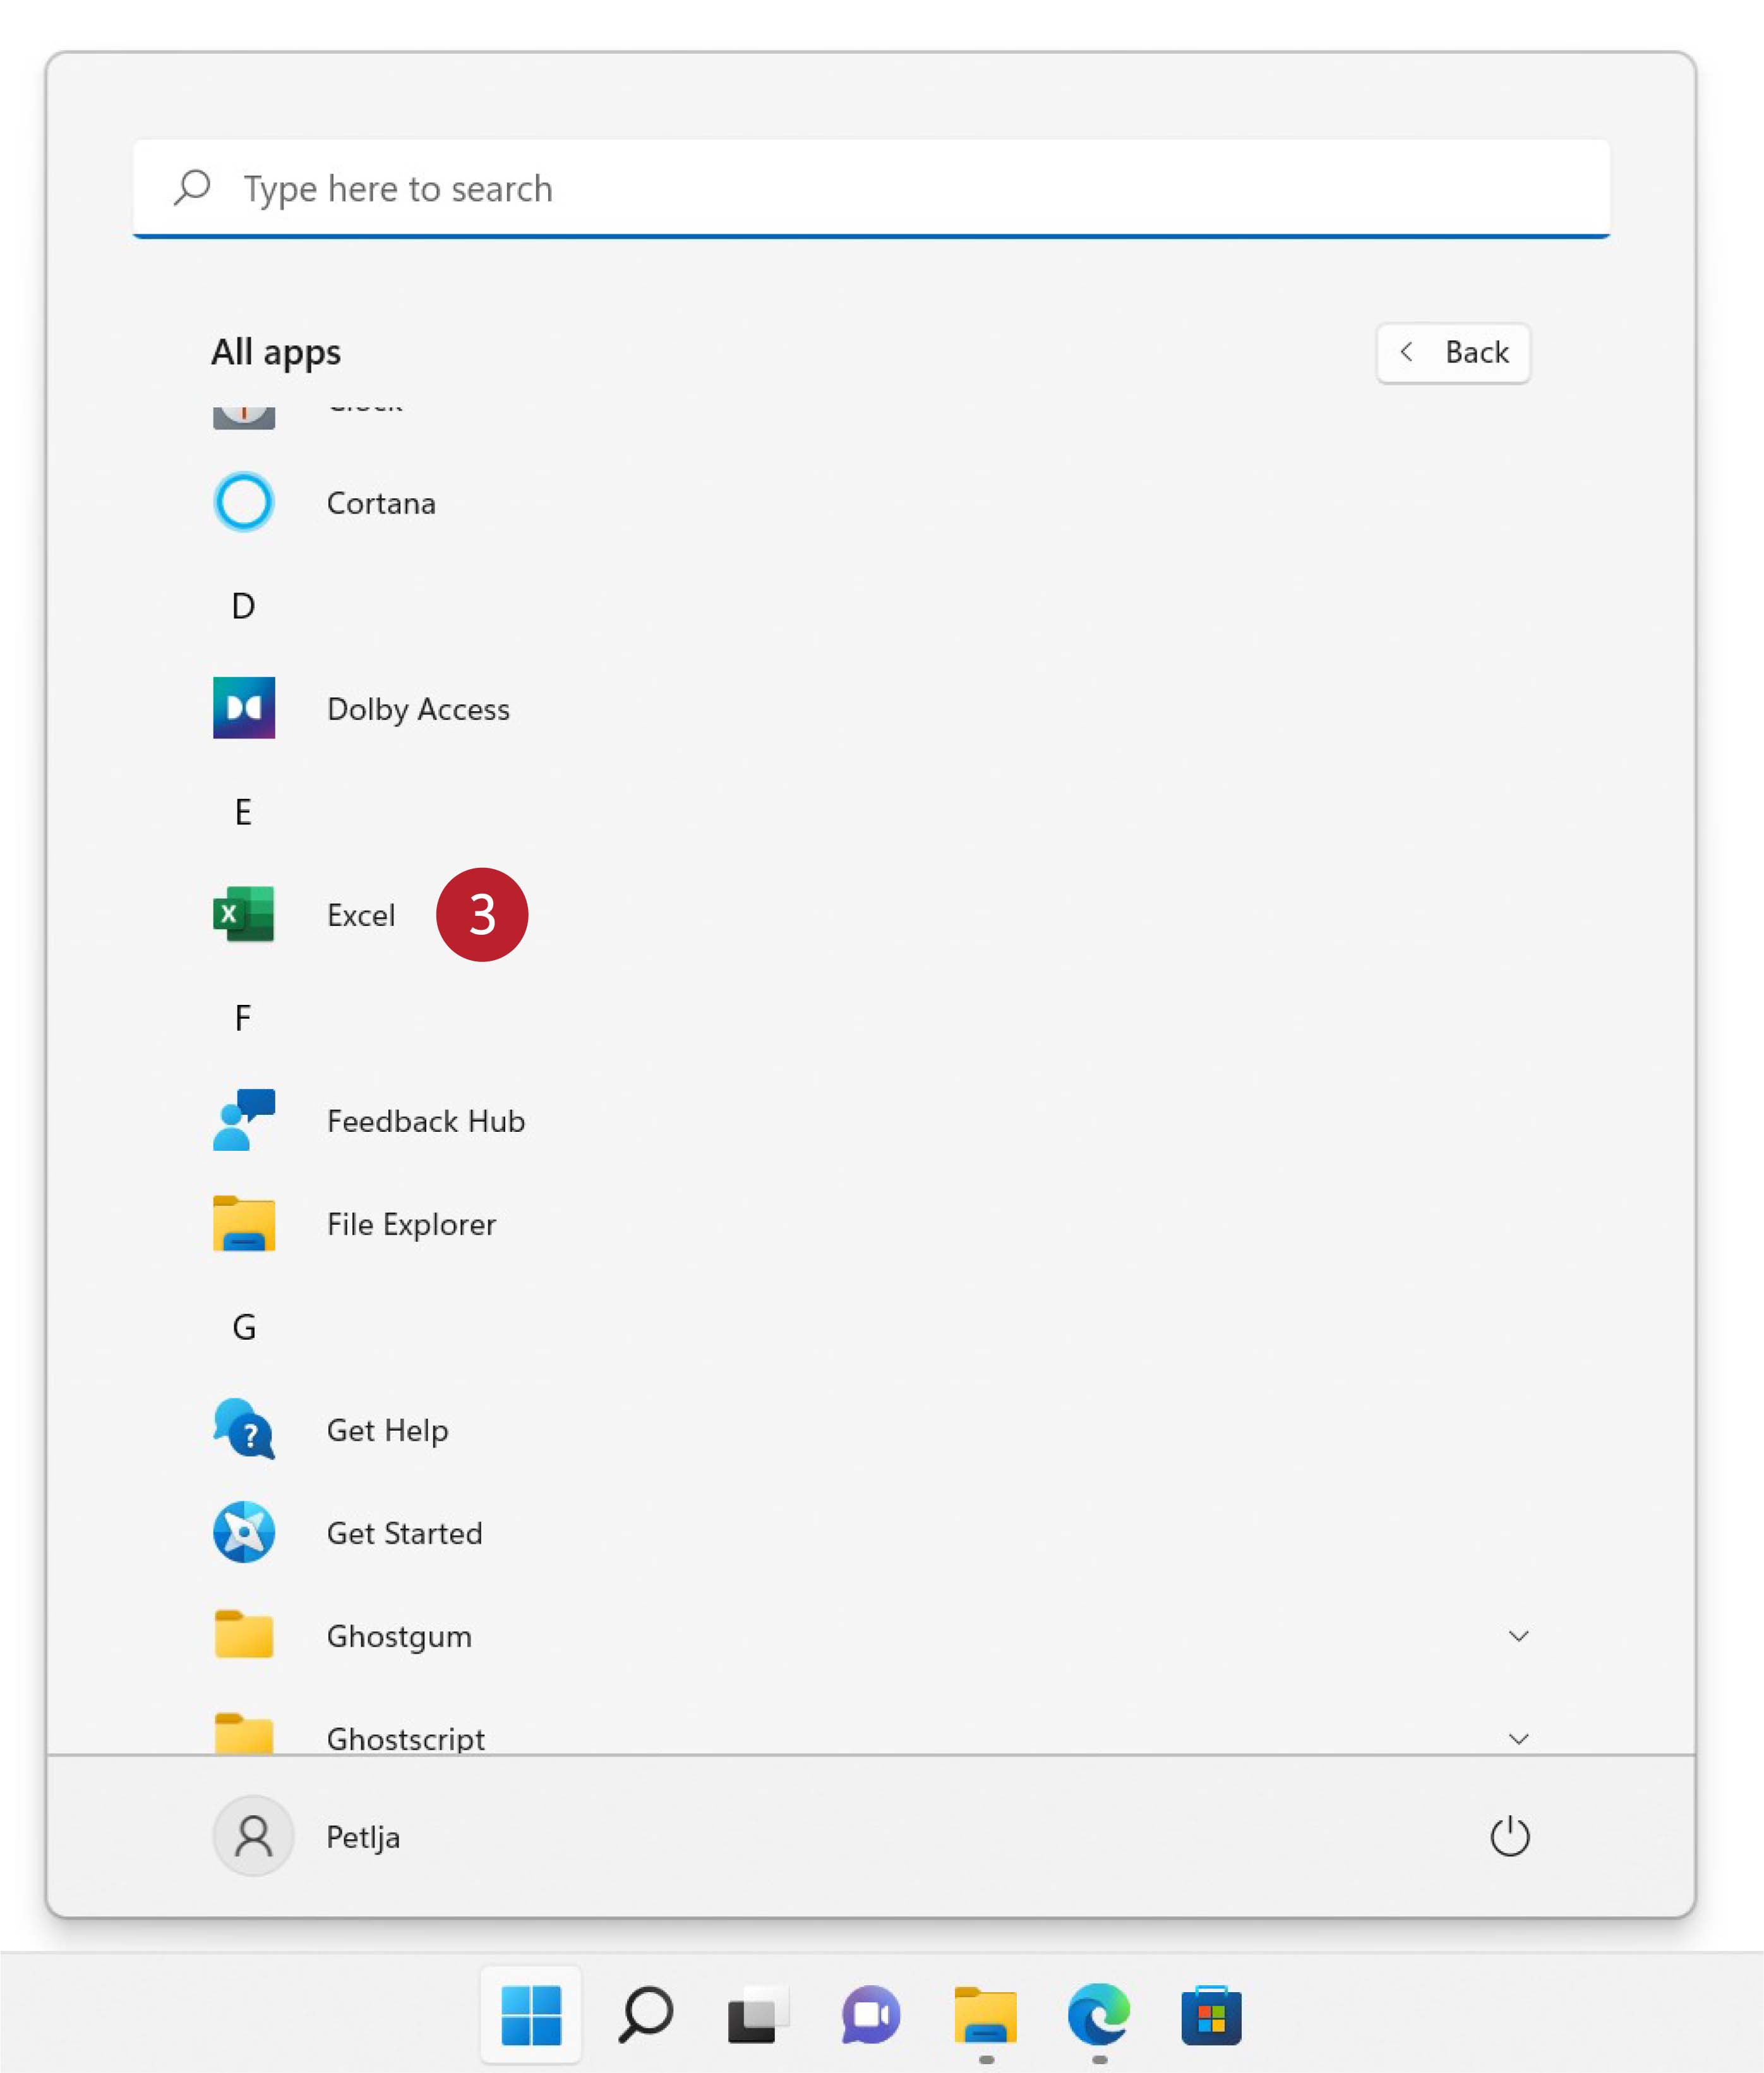The height and width of the screenshot is (2073, 1764).
Task: Click the power button icon
Action: [1509, 1837]
